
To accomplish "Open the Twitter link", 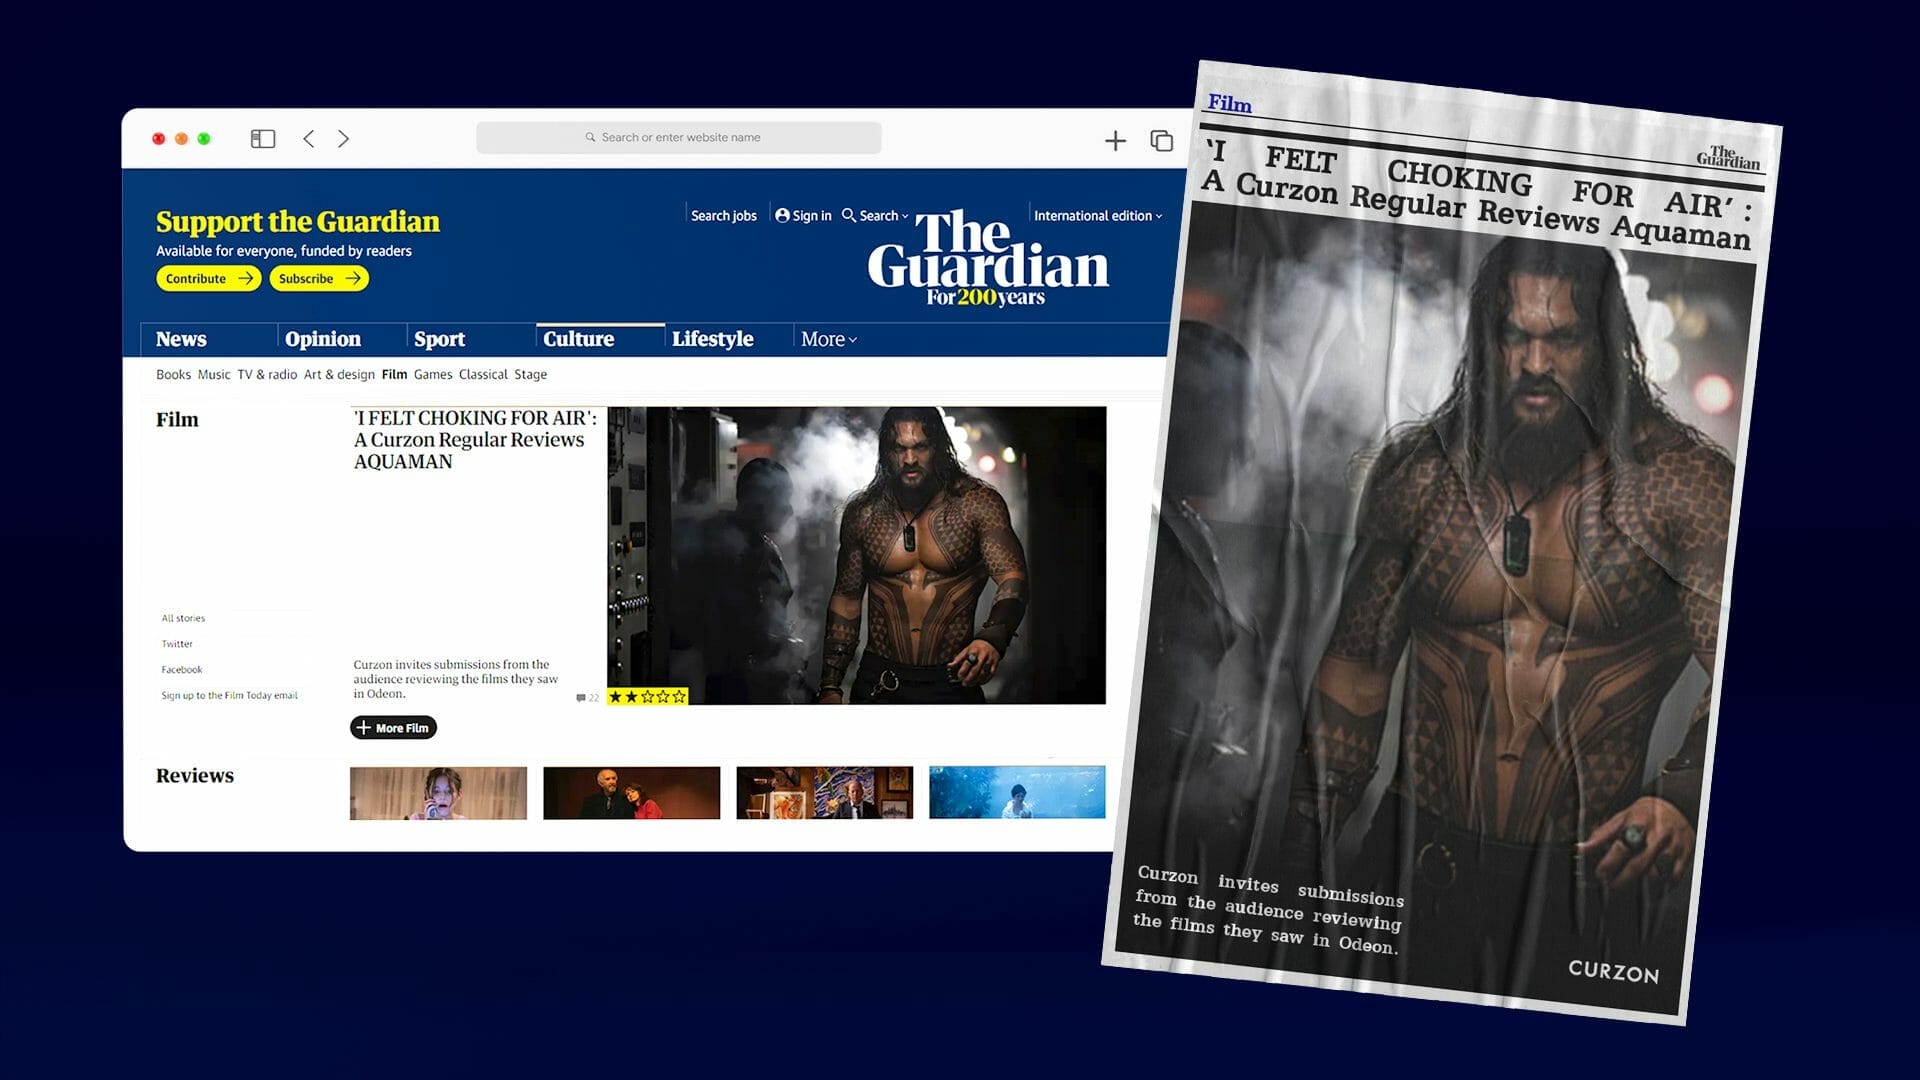I will [x=177, y=644].
